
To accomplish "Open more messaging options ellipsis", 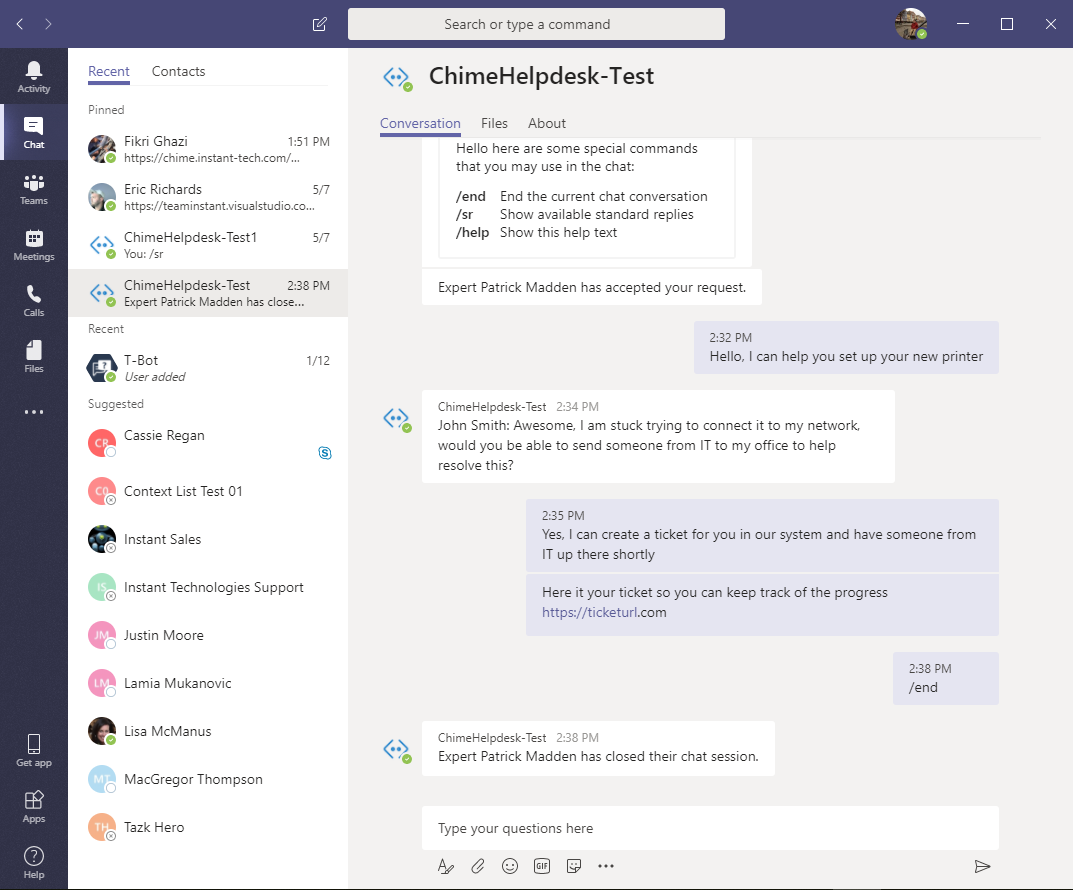I will click(606, 866).
